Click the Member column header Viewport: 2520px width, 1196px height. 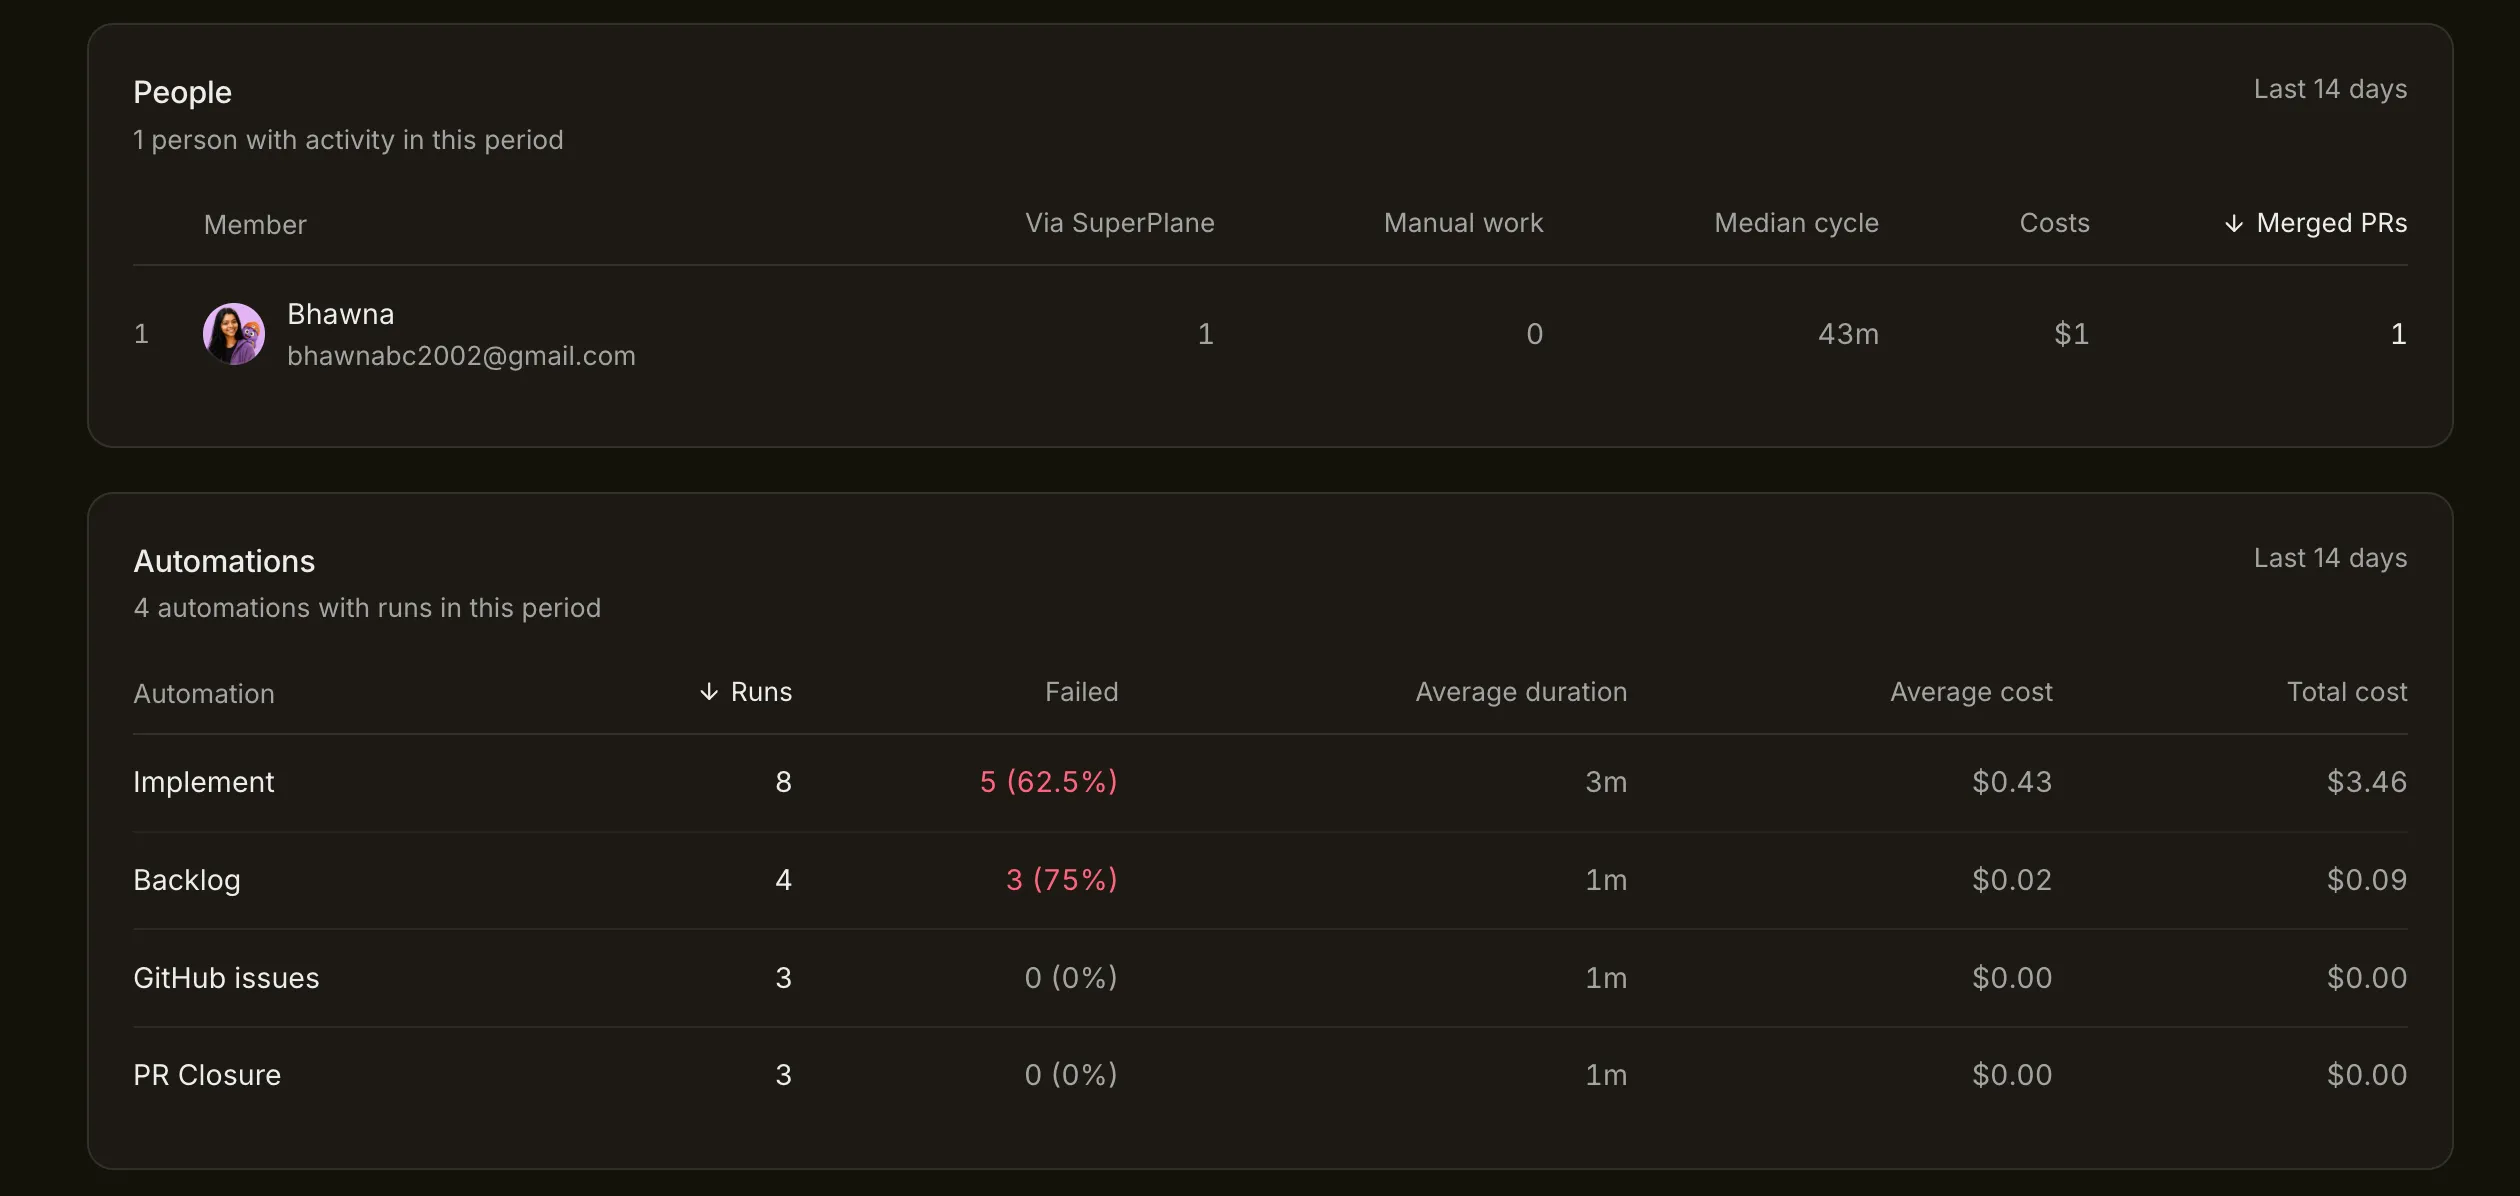(x=255, y=225)
